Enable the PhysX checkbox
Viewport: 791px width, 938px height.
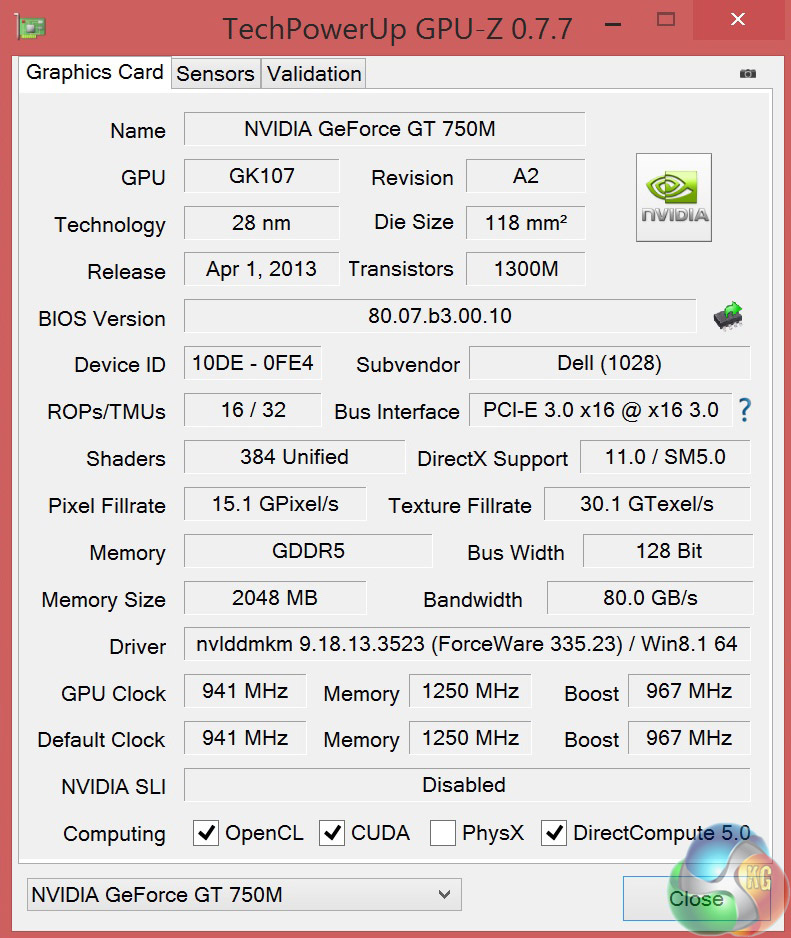point(443,833)
